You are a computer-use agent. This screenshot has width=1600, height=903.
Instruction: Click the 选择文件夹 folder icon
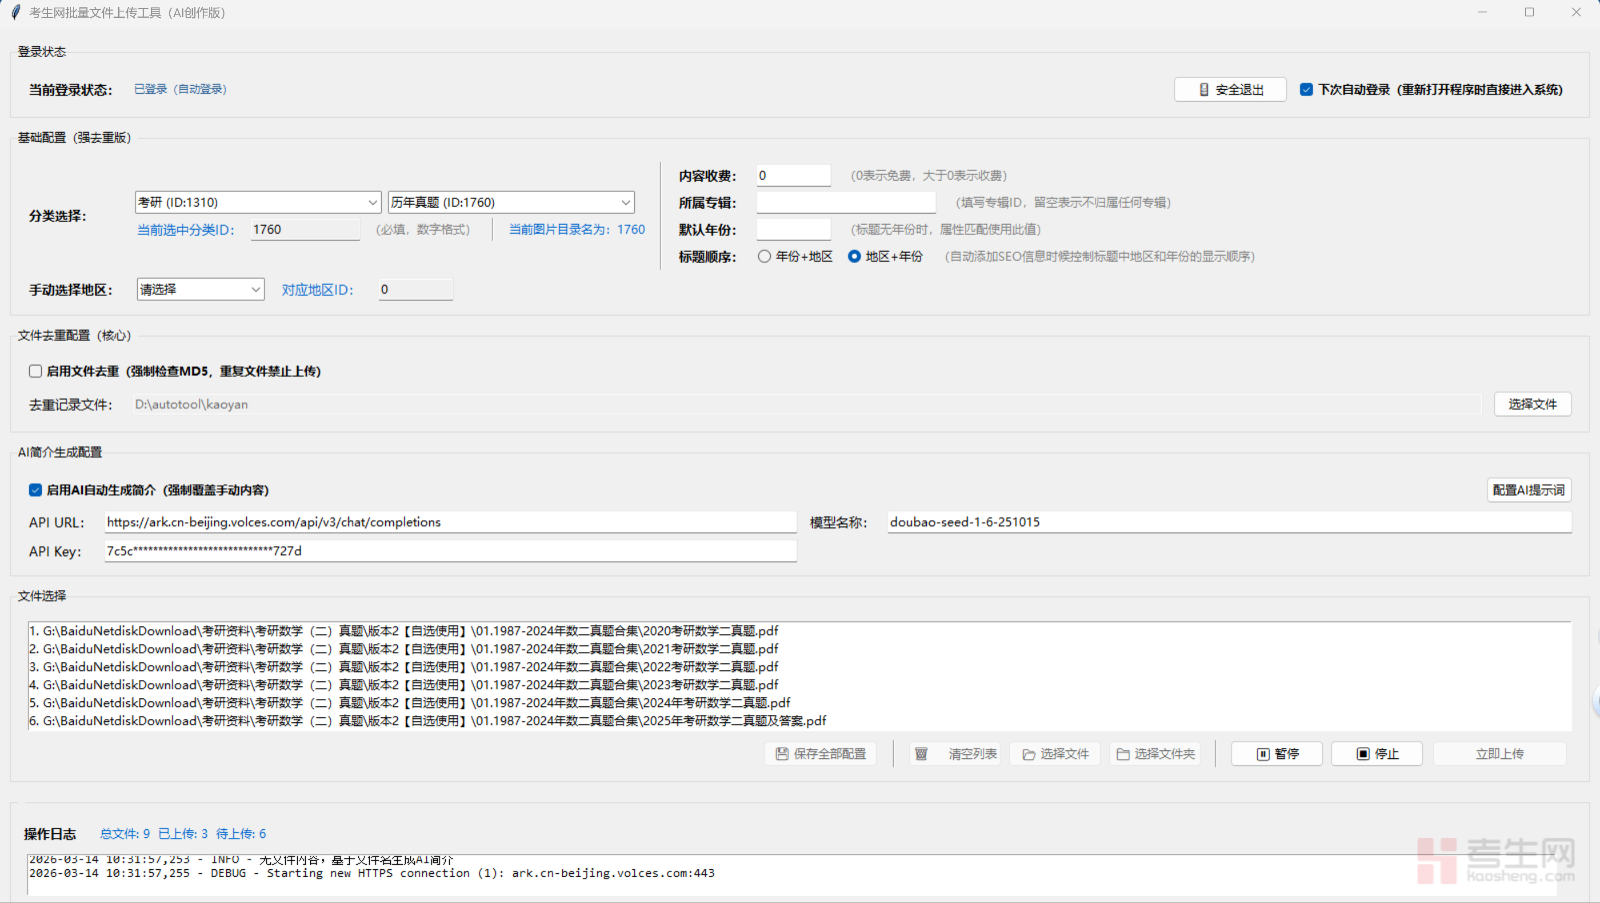(1123, 754)
